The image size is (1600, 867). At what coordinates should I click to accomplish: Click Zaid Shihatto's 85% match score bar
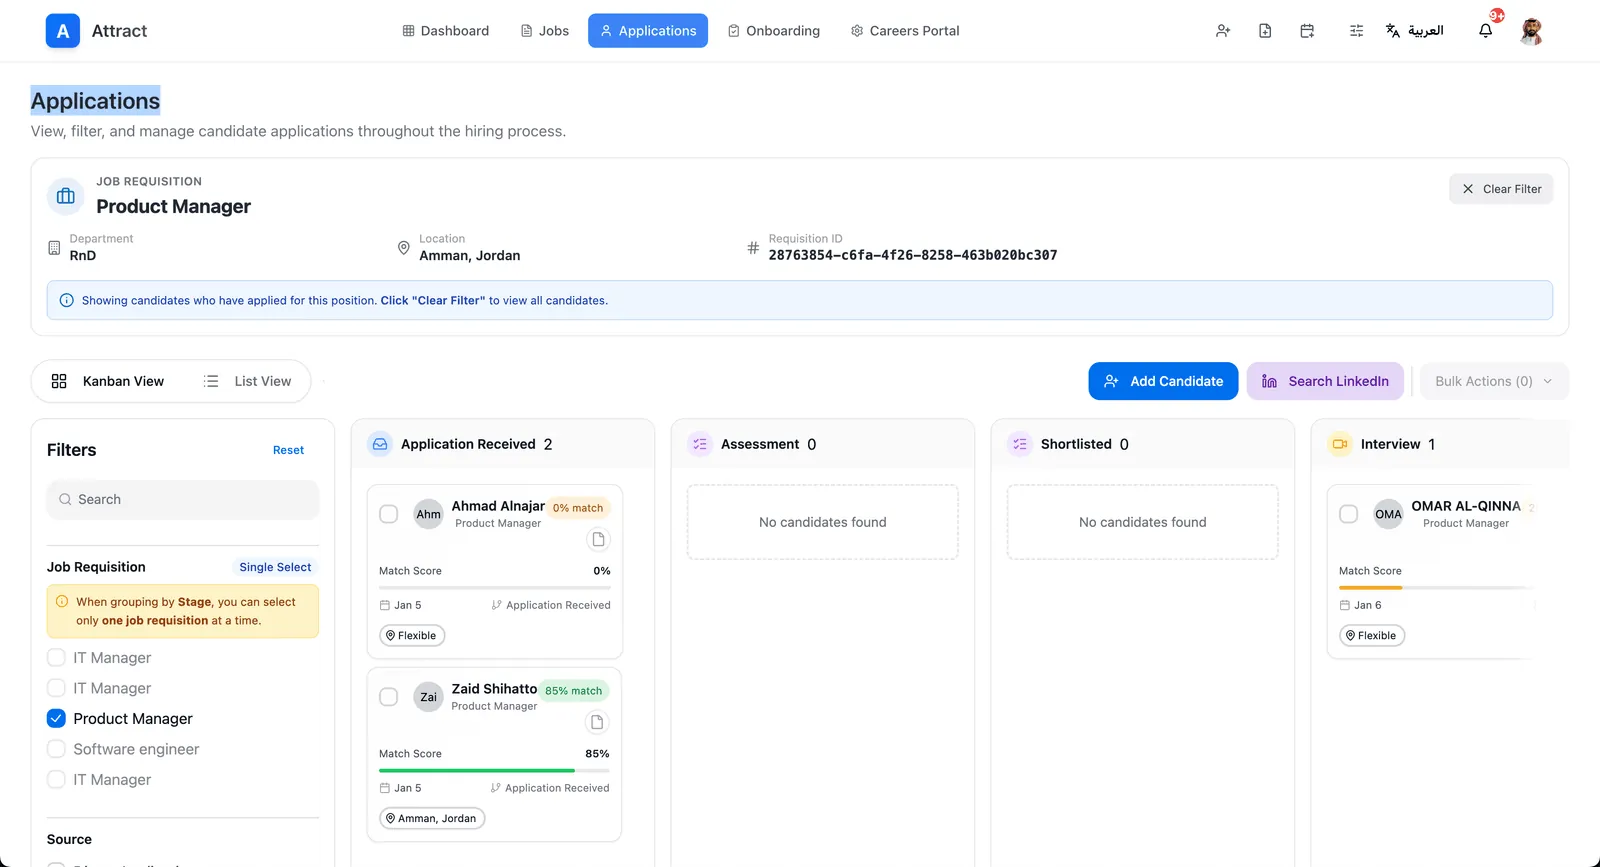pyautogui.click(x=495, y=771)
